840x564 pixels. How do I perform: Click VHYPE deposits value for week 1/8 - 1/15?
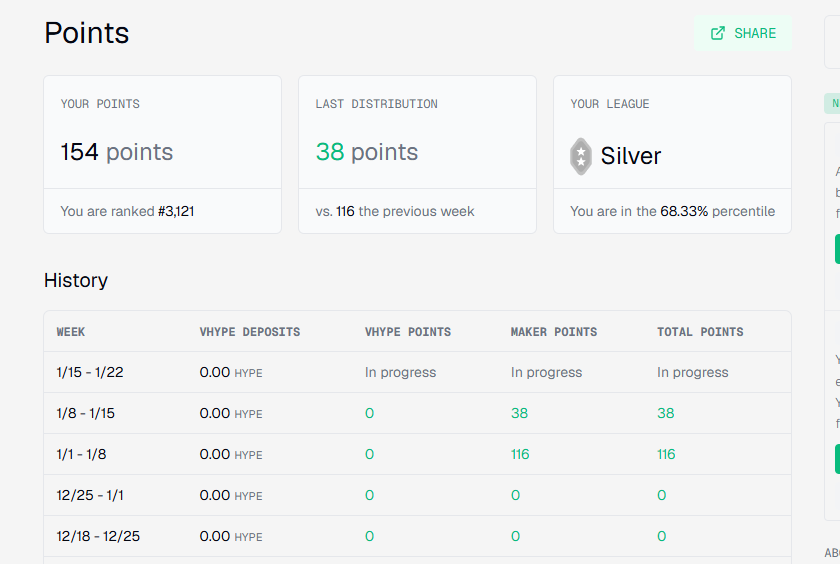pos(231,413)
